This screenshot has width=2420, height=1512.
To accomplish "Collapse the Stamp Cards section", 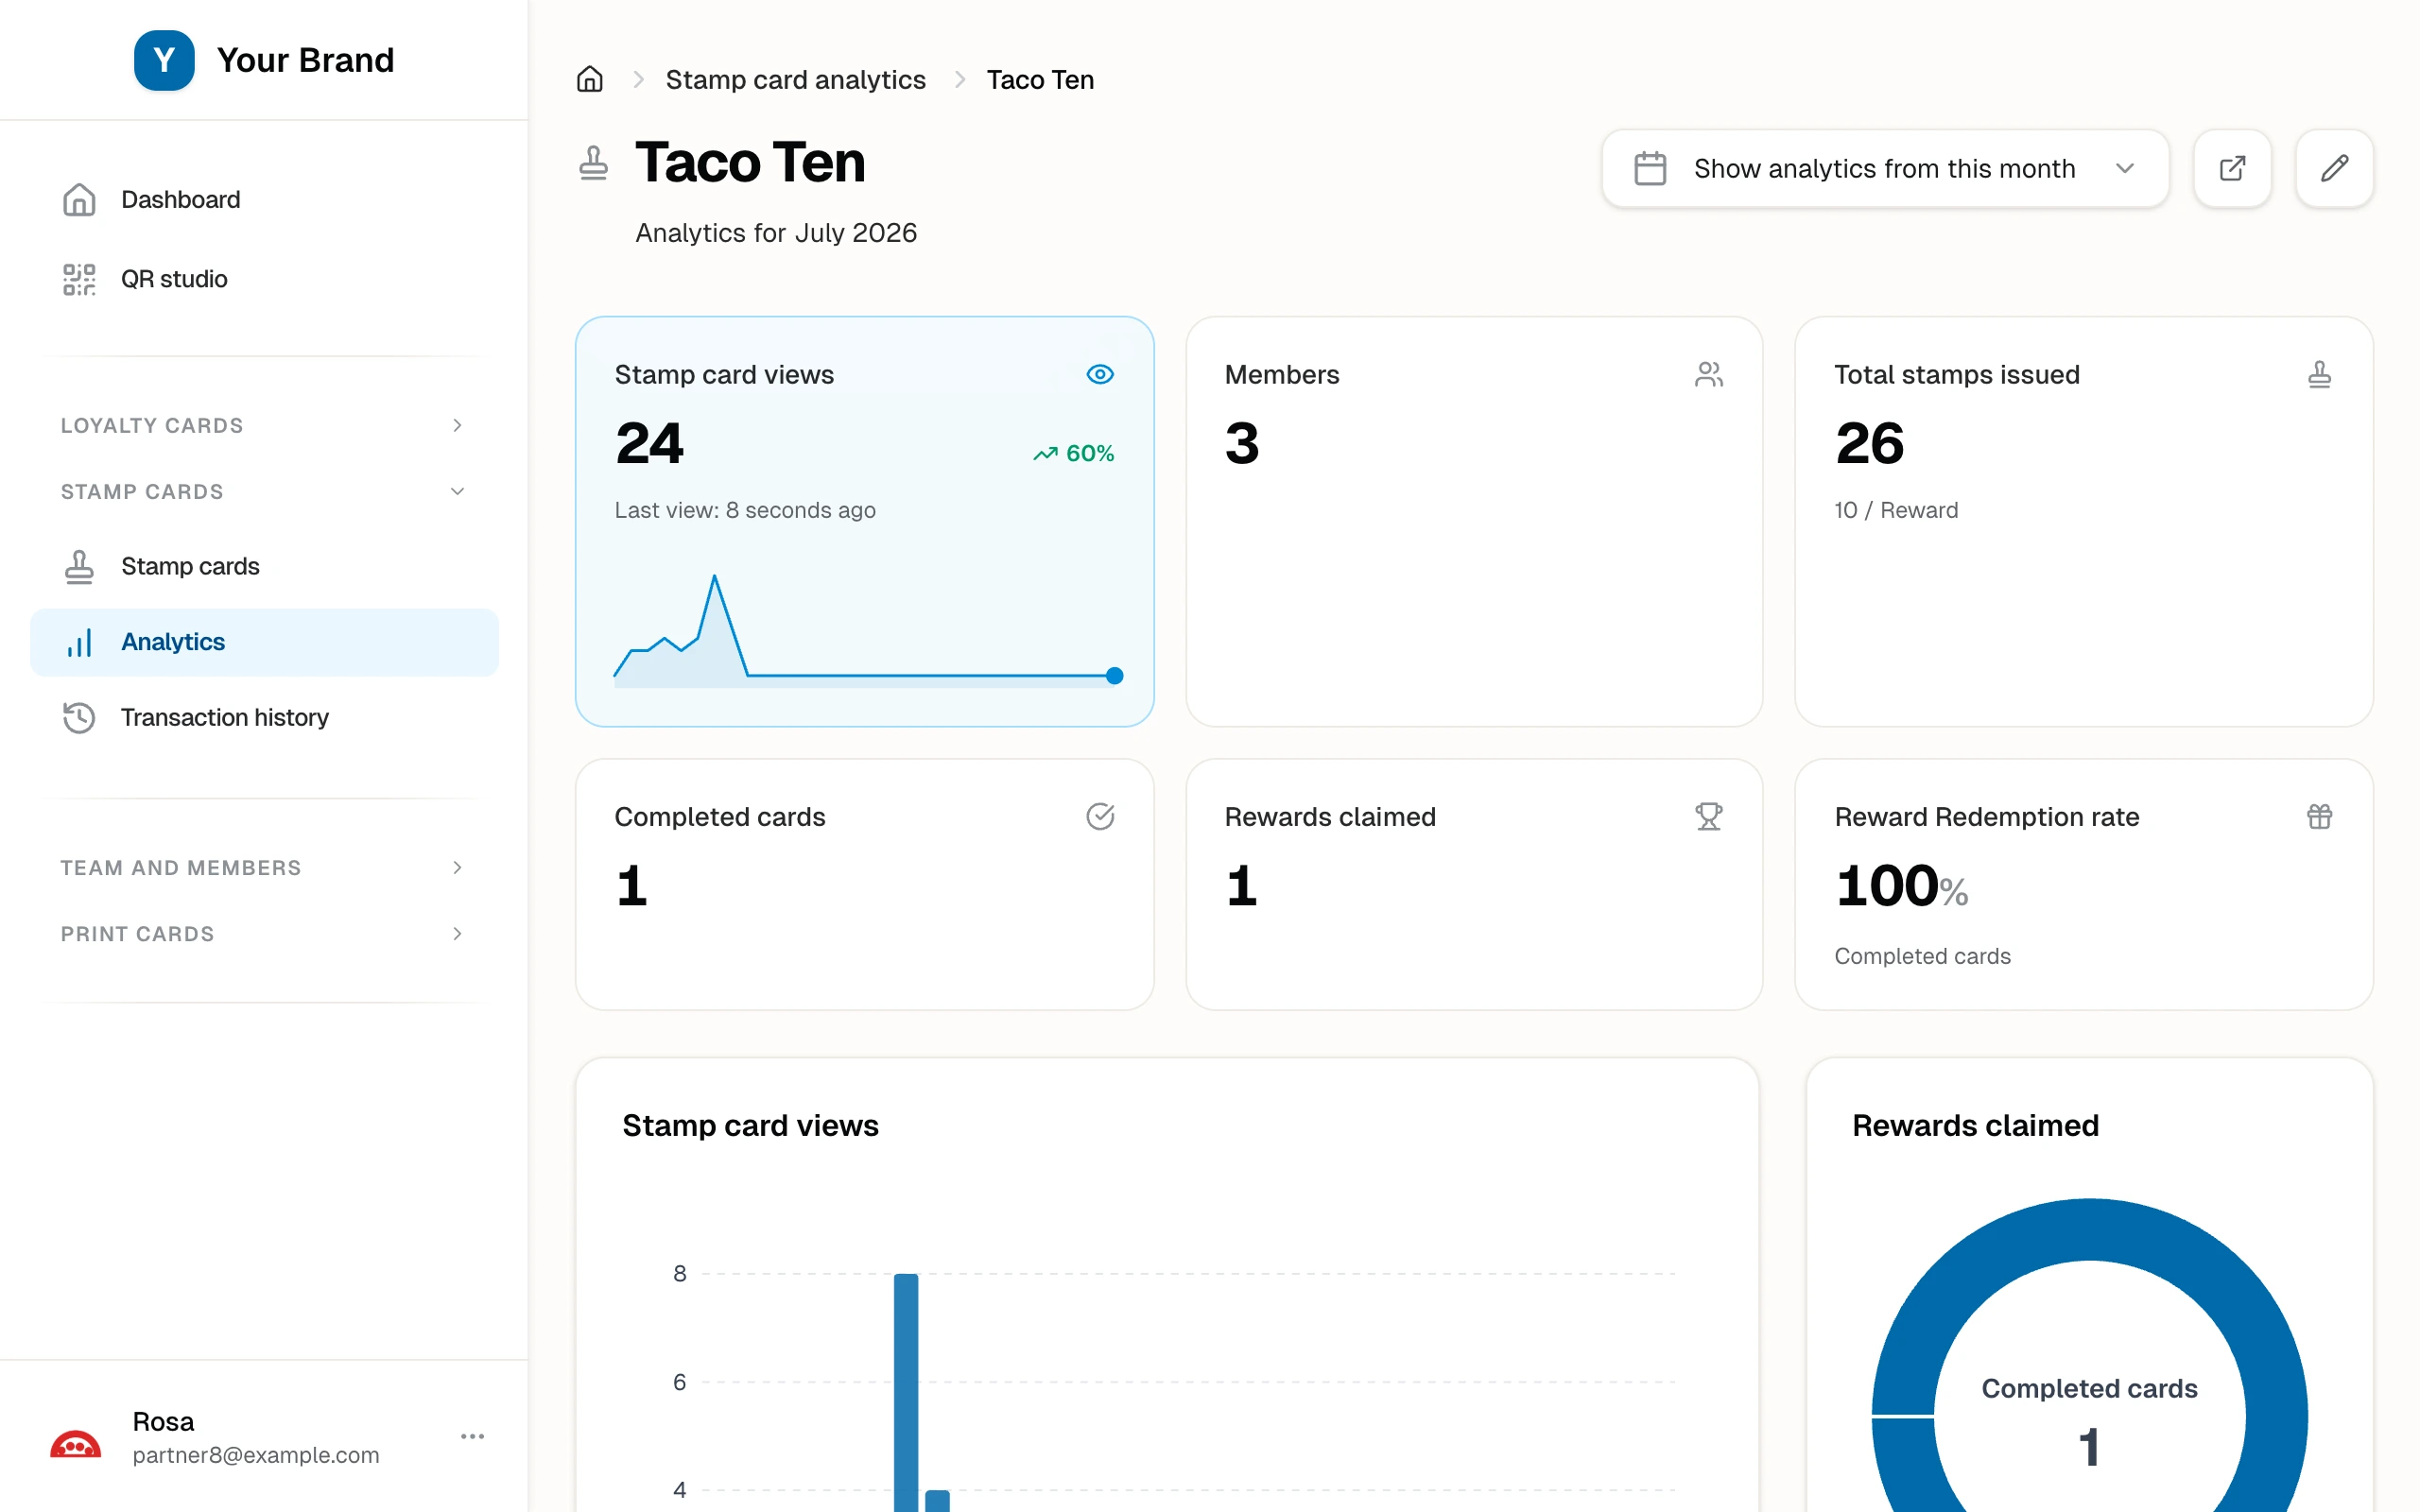I will (x=264, y=491).
